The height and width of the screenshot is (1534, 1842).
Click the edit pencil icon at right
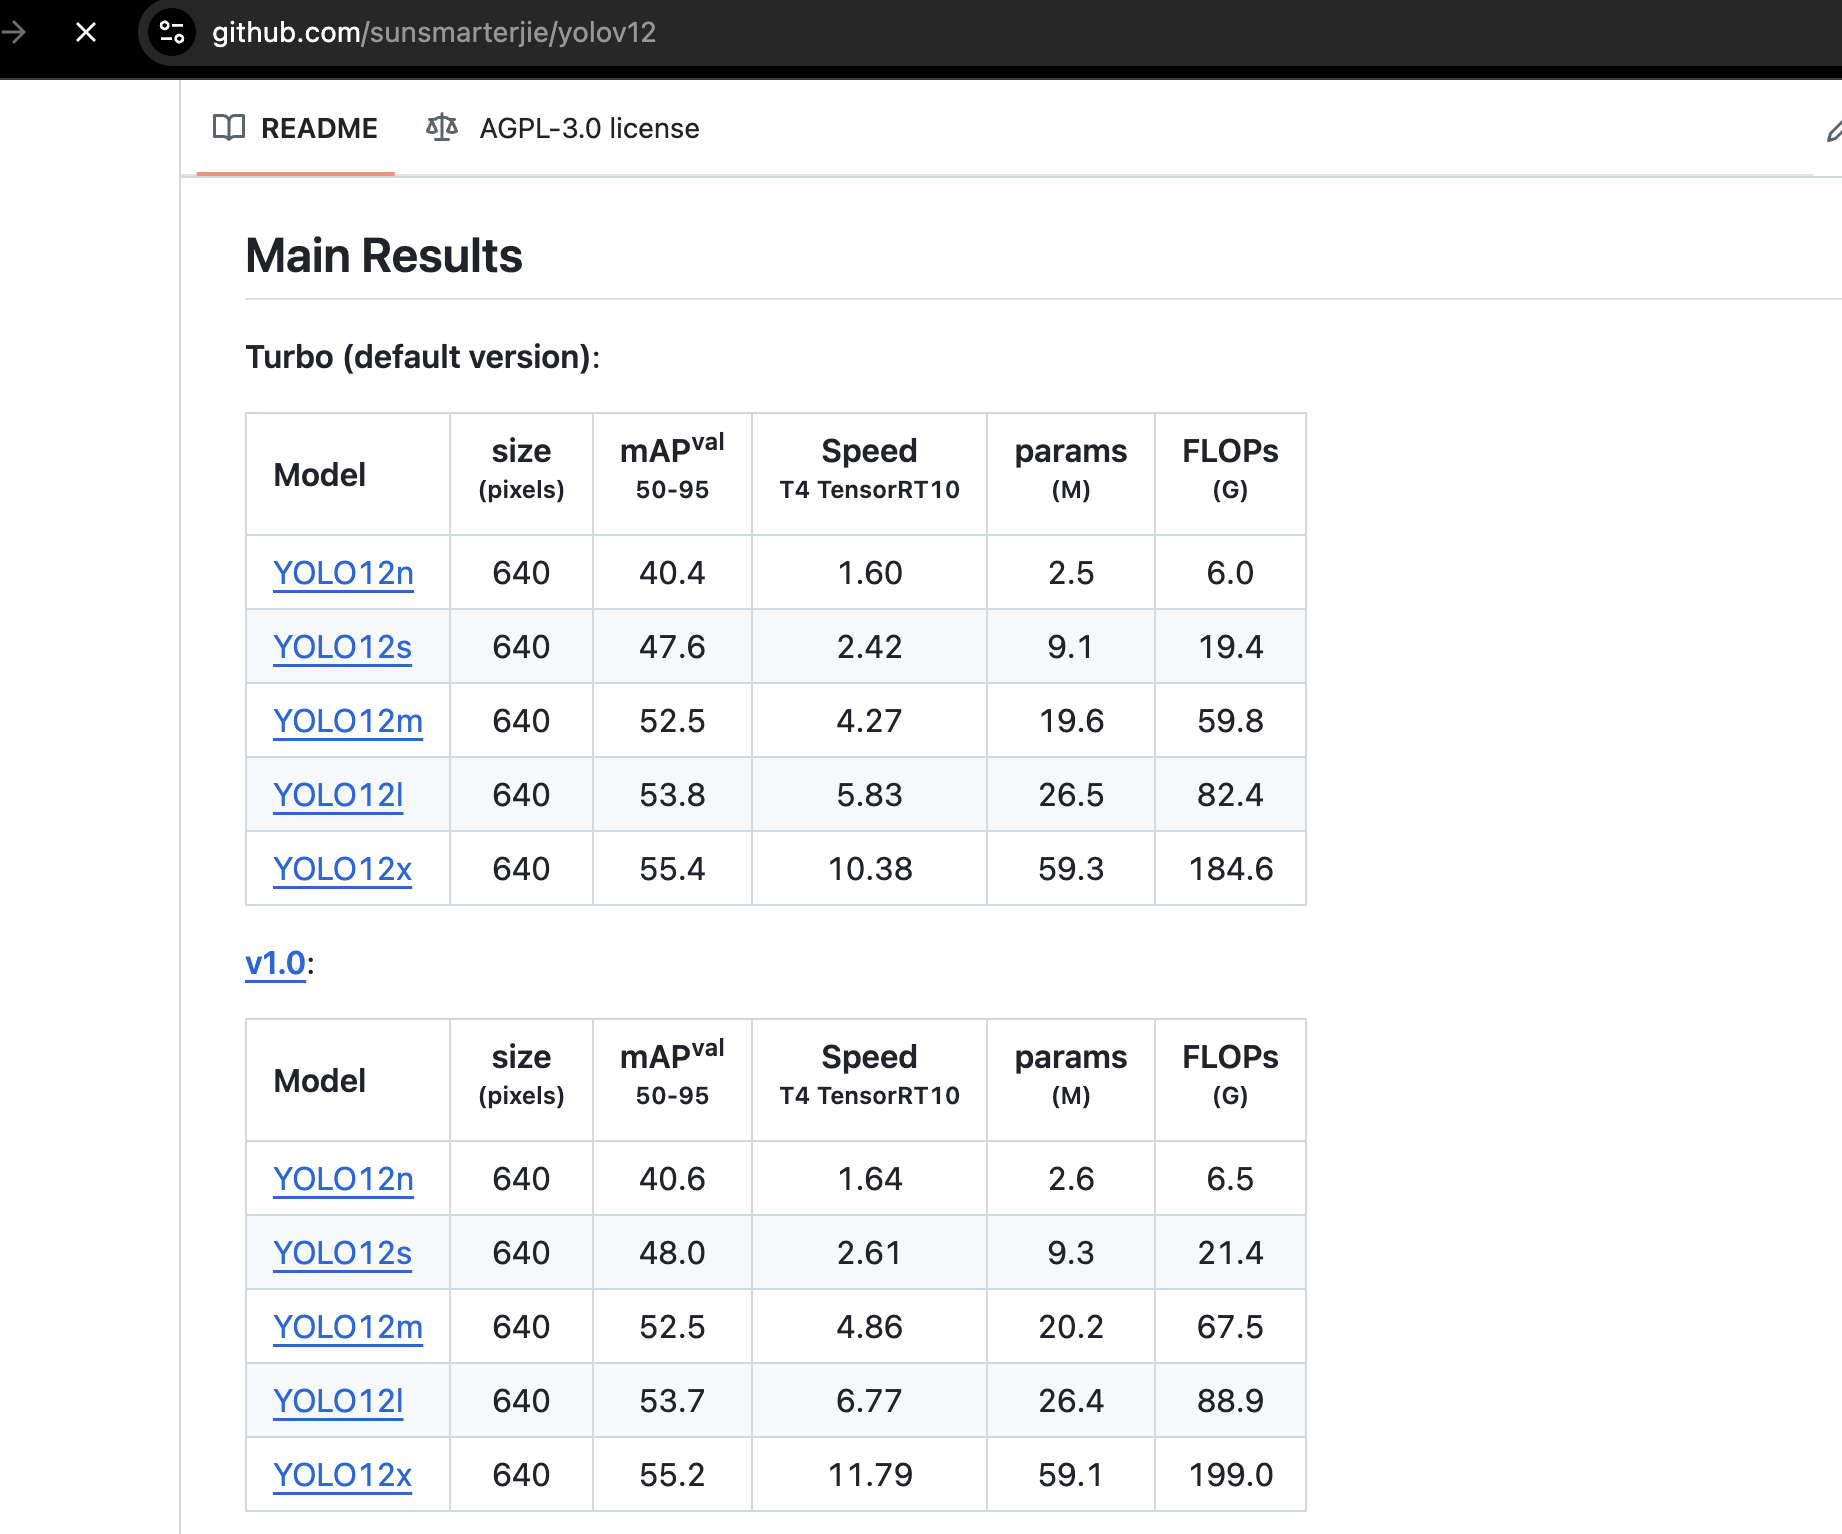[1833, 130]
